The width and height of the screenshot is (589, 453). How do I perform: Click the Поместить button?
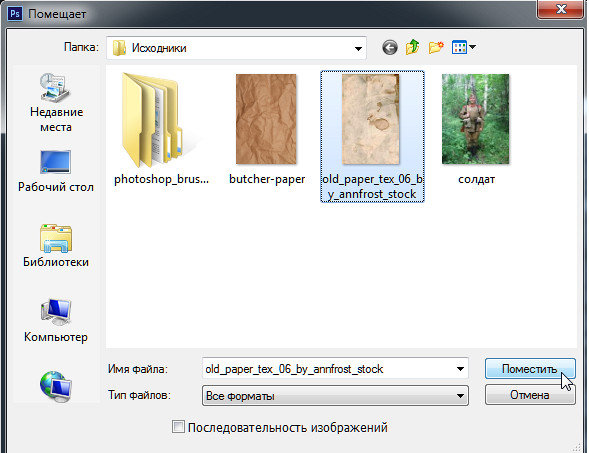(x=530, y=369)
